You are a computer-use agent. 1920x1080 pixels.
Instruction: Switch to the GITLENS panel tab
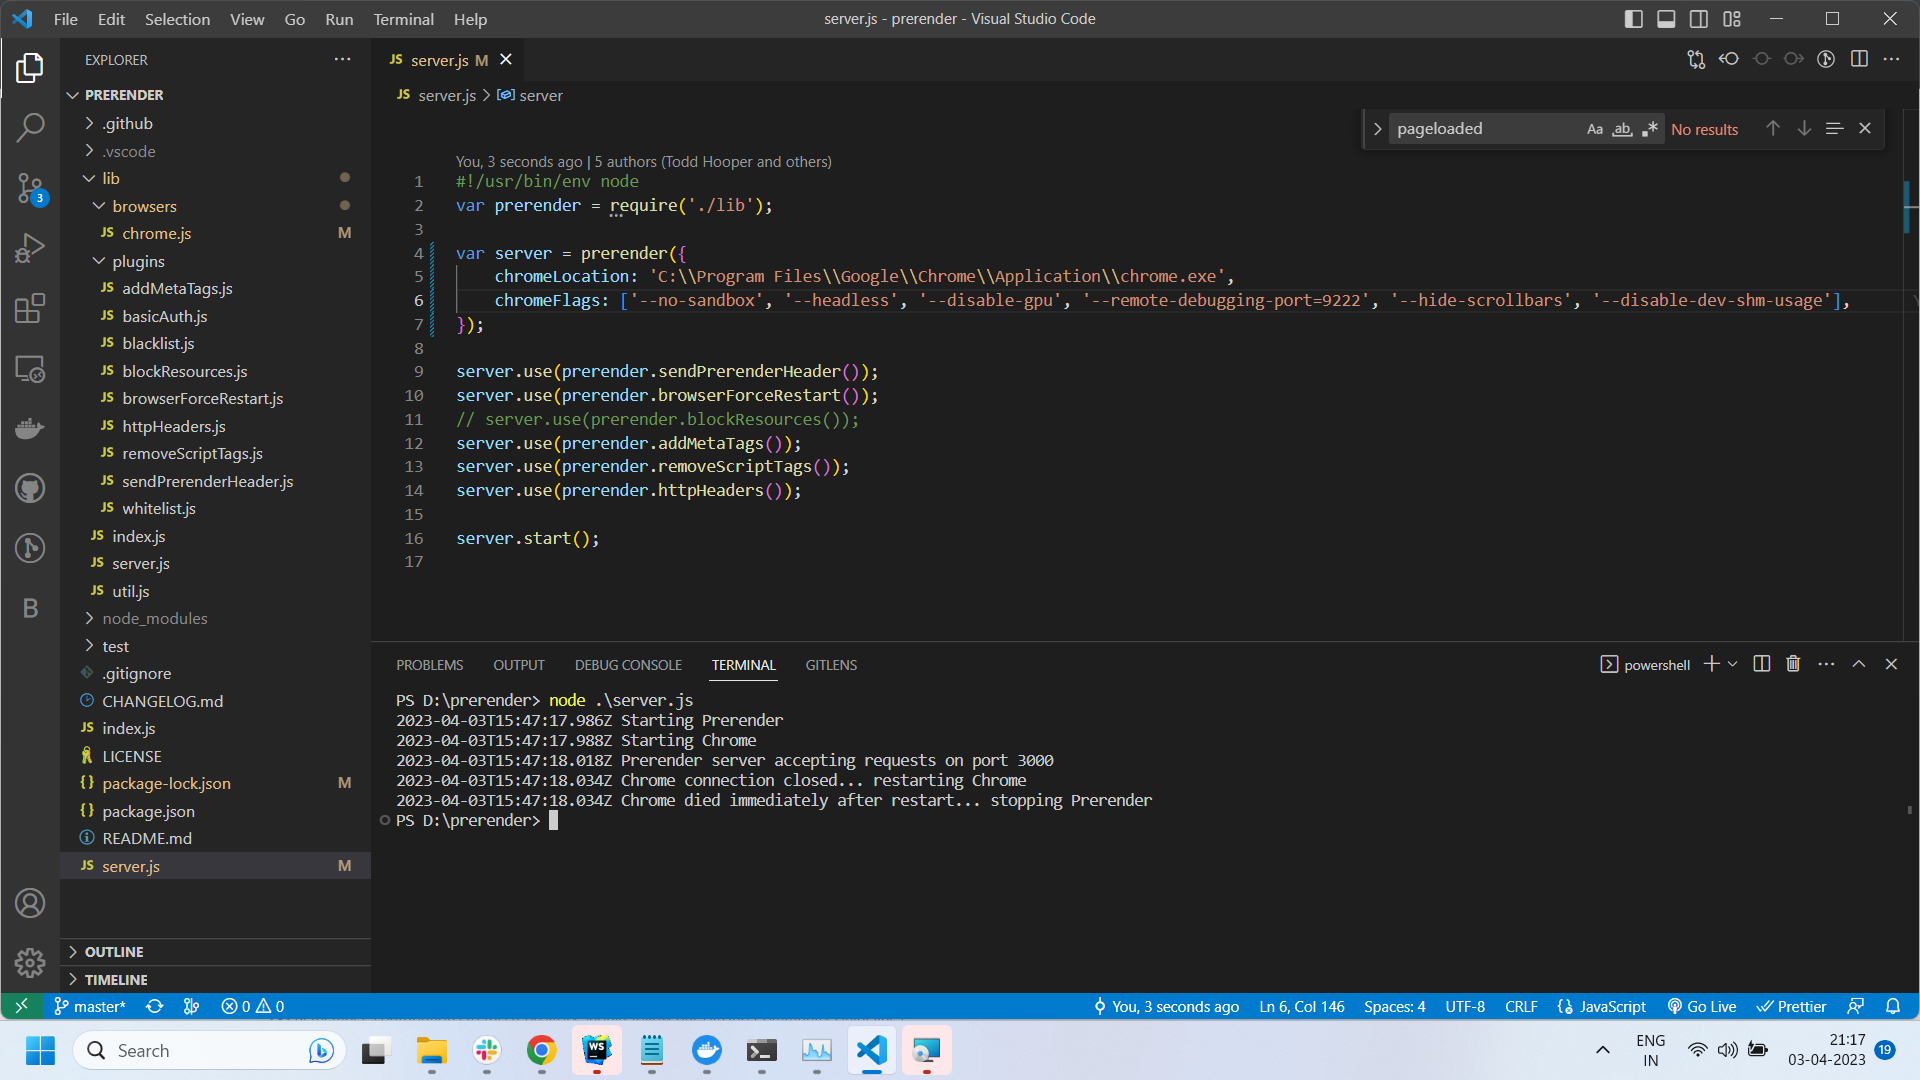[x=831, y=665]
